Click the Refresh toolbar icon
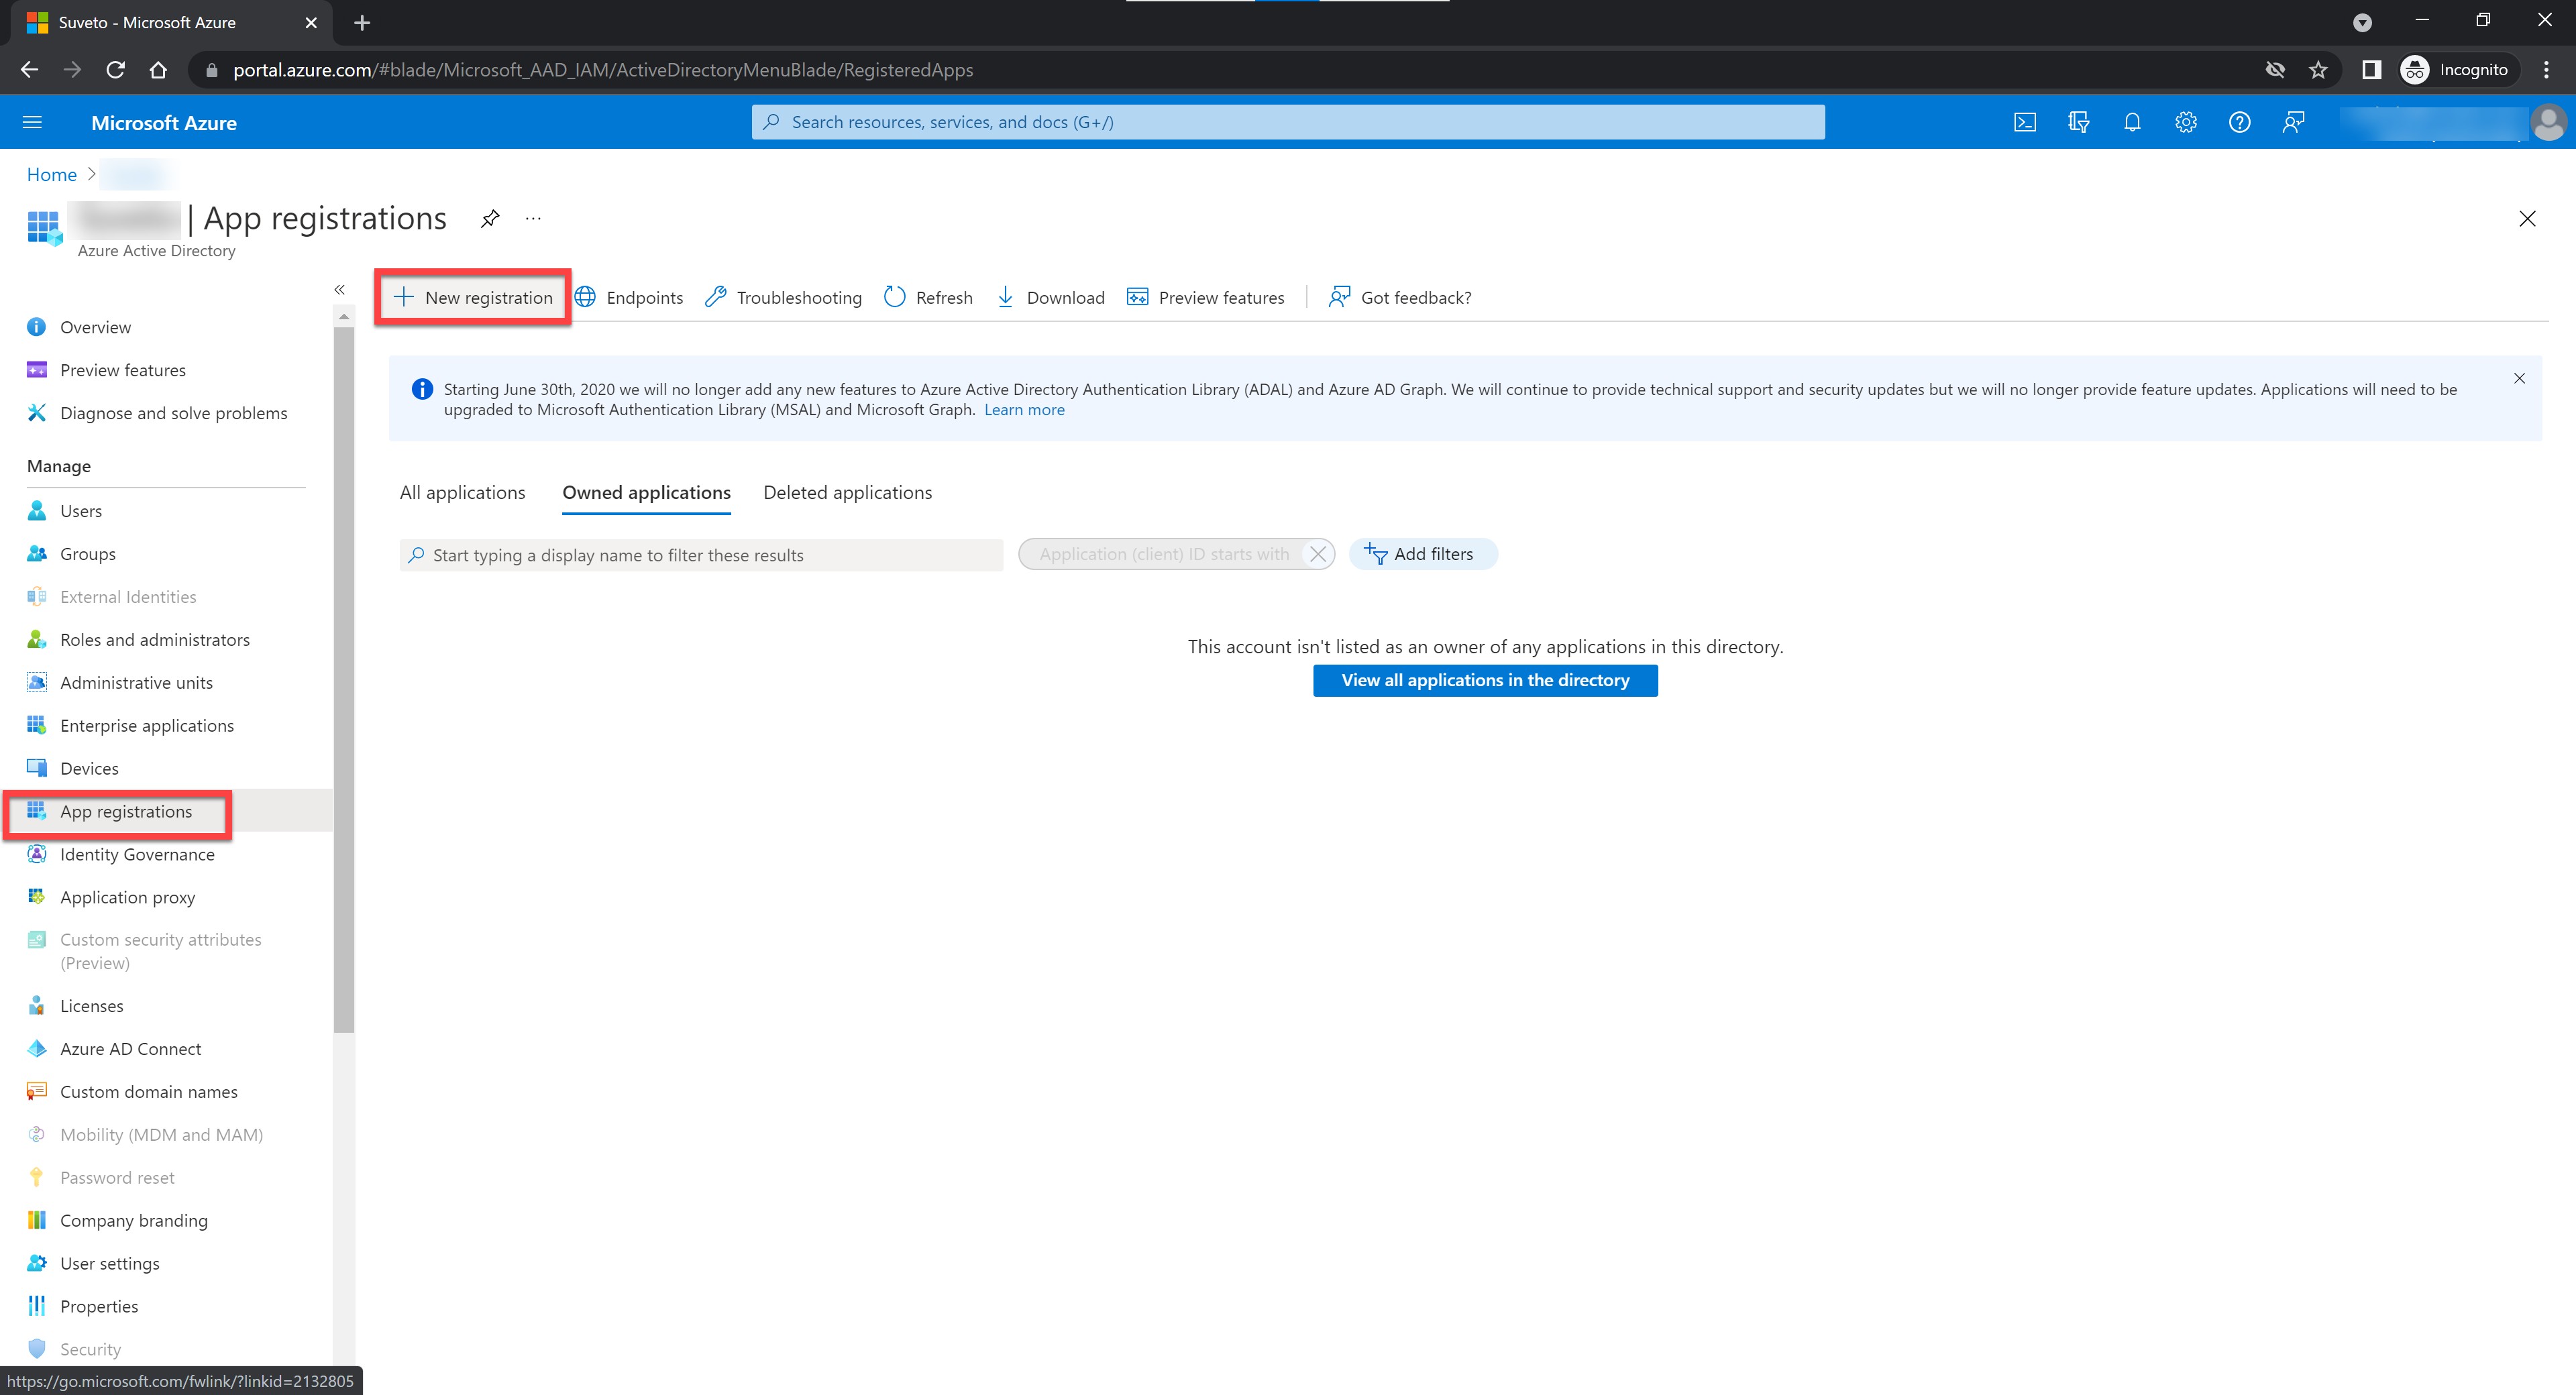Image resolution: width=2576 pixels, height=1395 pixels. tap(928, 297)
